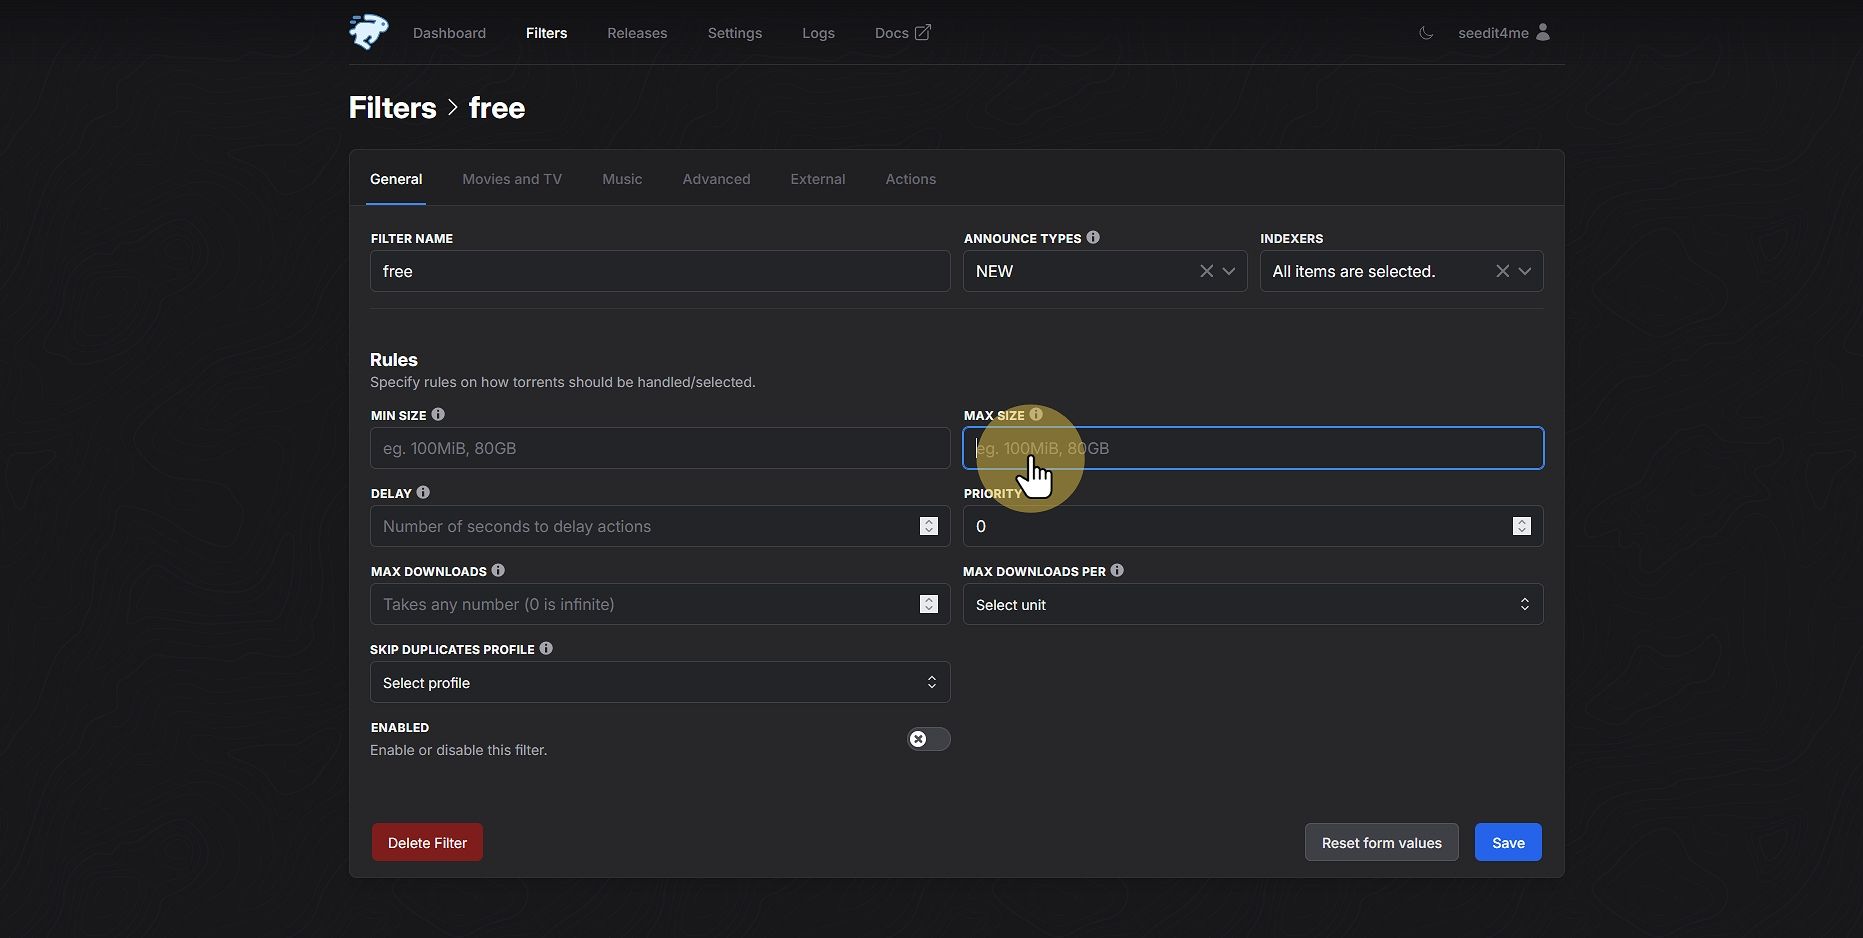Click the Skip Duplicates Profile info icon
1863x938 pixels.
click(546, 648)
